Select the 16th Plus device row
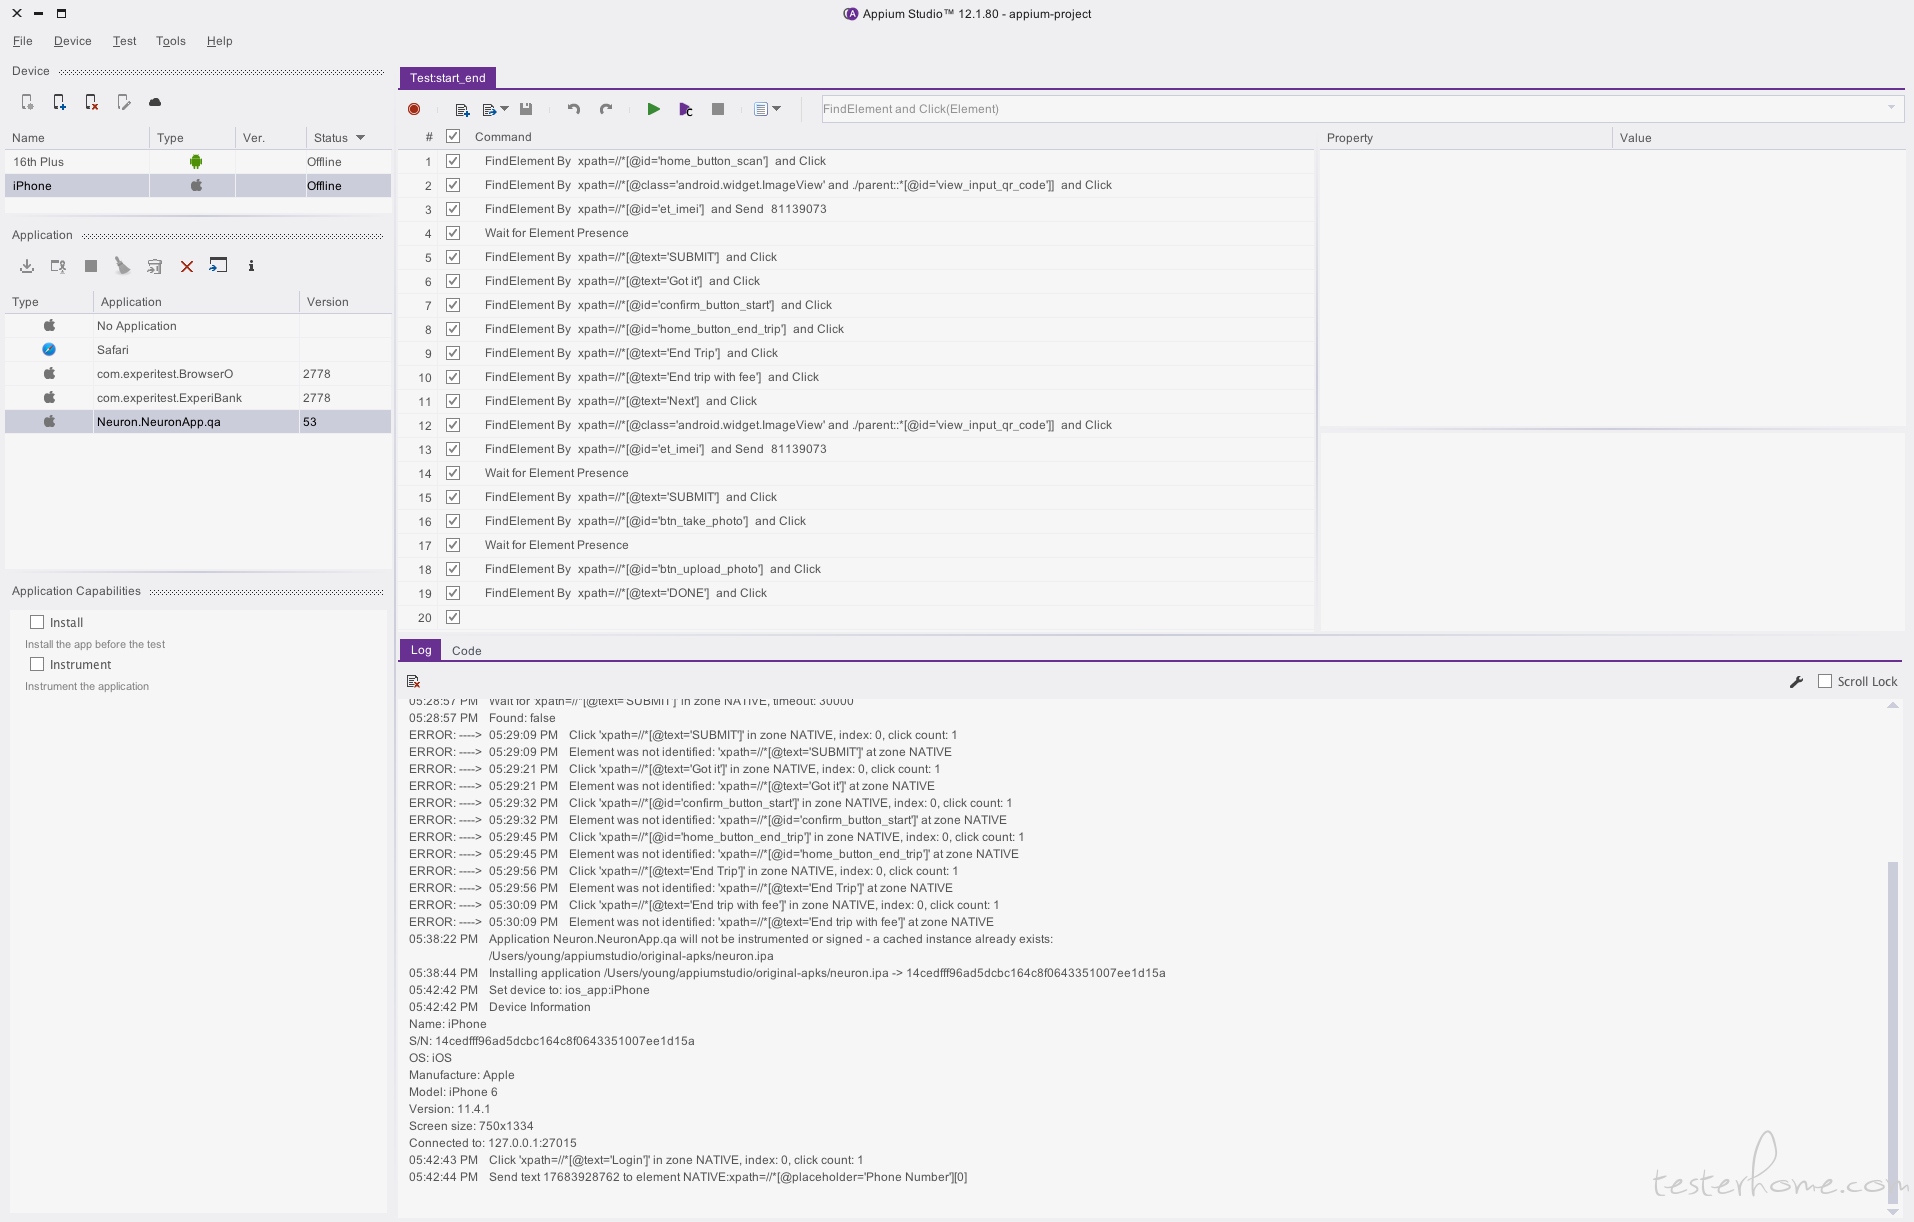Viewport: 1914px width, 1222px height. coord(198,162)
